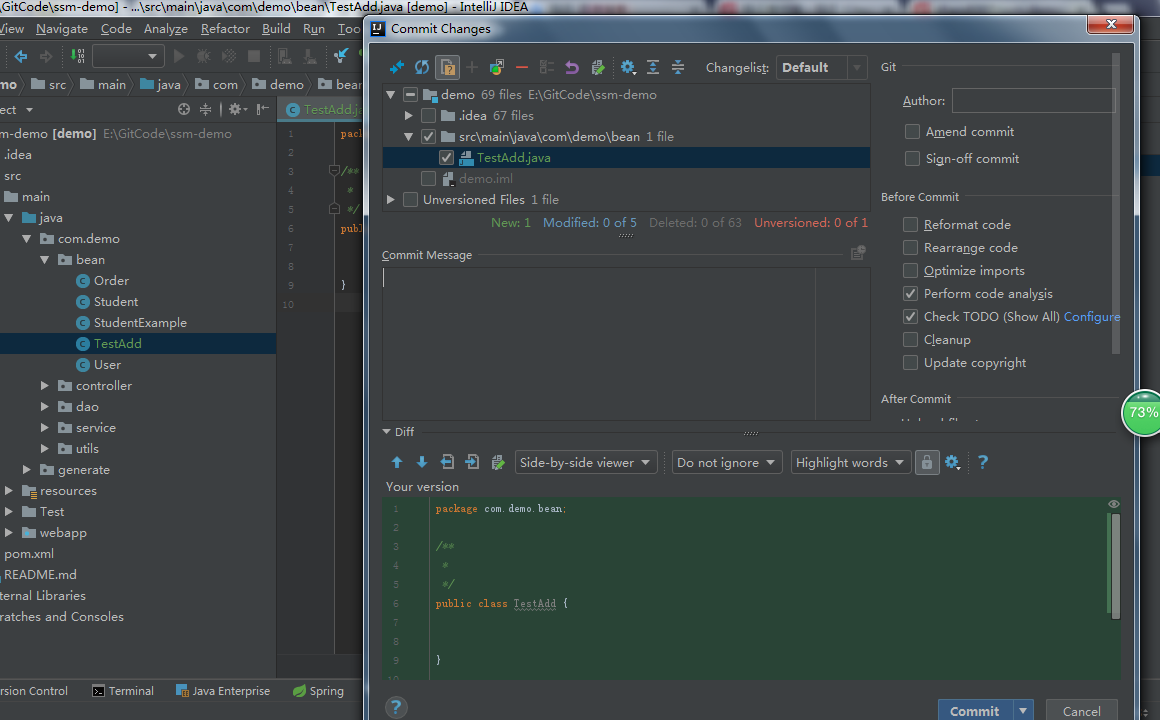Refresh the changes list in Commit dialog
This screenshot has width=1160, height=720.
[422, 67]
